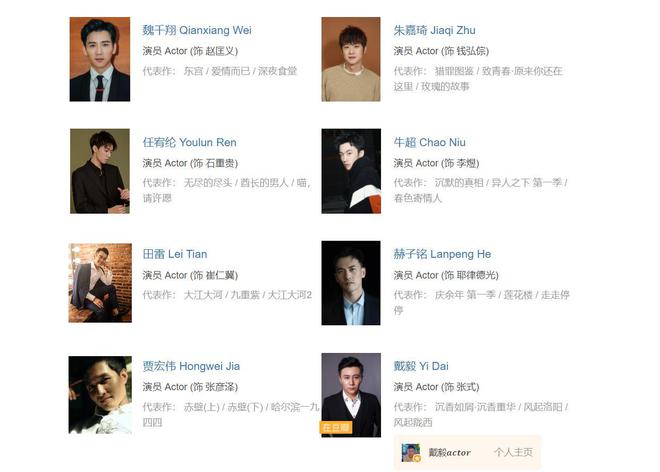660x472 pixels.
Task: Open Qianxiang Wei's profile photo
Action: point(100,59)
